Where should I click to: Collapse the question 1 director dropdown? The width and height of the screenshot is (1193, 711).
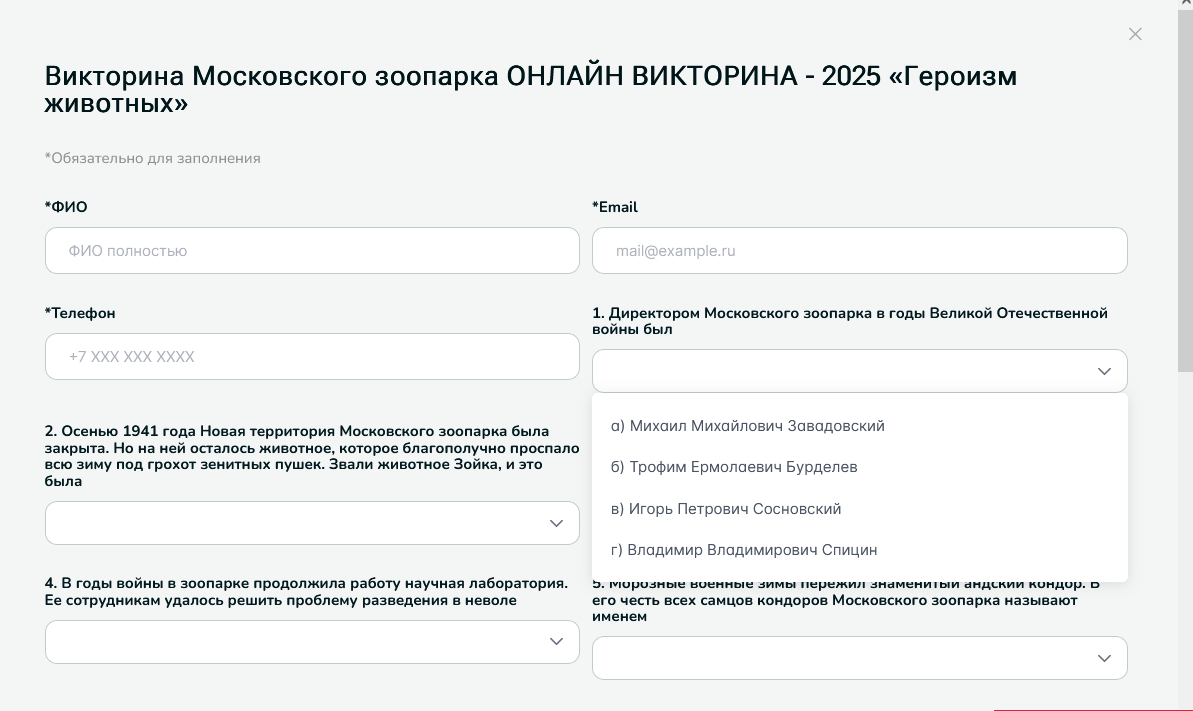pos(860,371)
